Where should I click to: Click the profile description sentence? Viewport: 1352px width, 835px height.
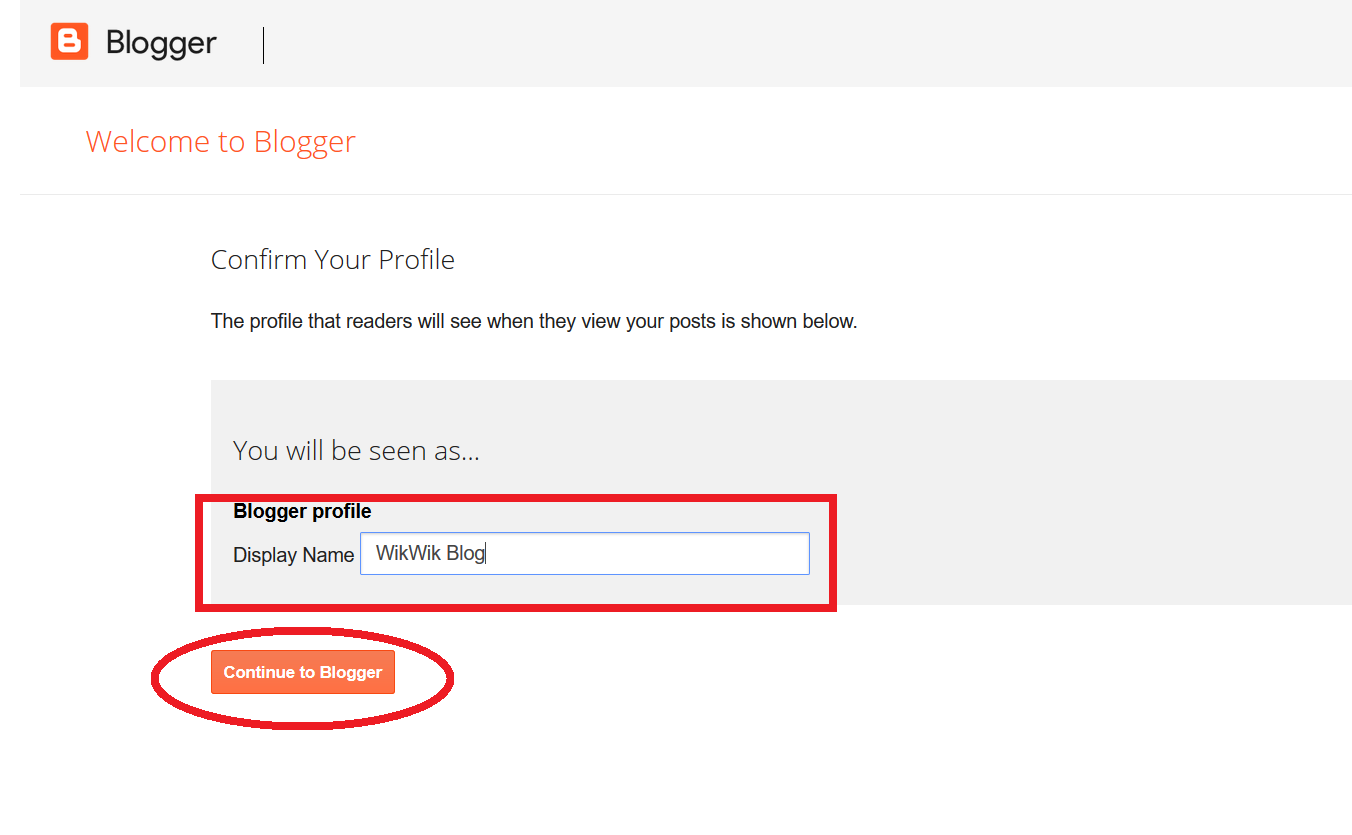click(x=533, y=322)
